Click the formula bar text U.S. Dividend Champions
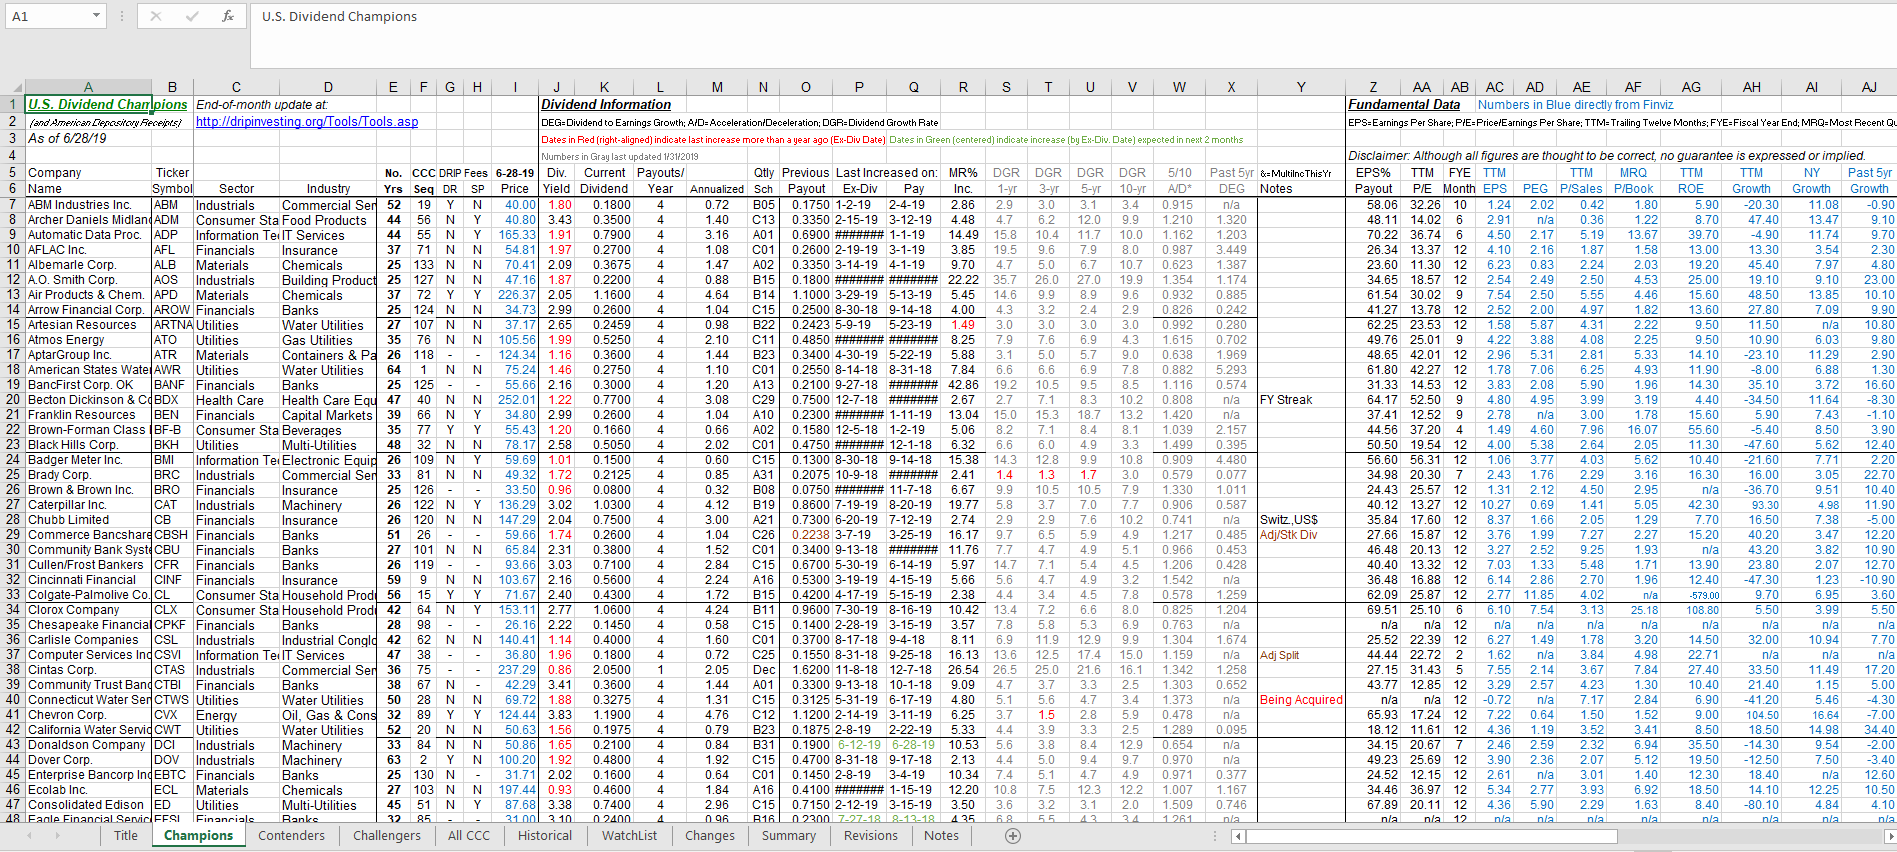The image size is (1897, 852). click(x=339, y=16)
